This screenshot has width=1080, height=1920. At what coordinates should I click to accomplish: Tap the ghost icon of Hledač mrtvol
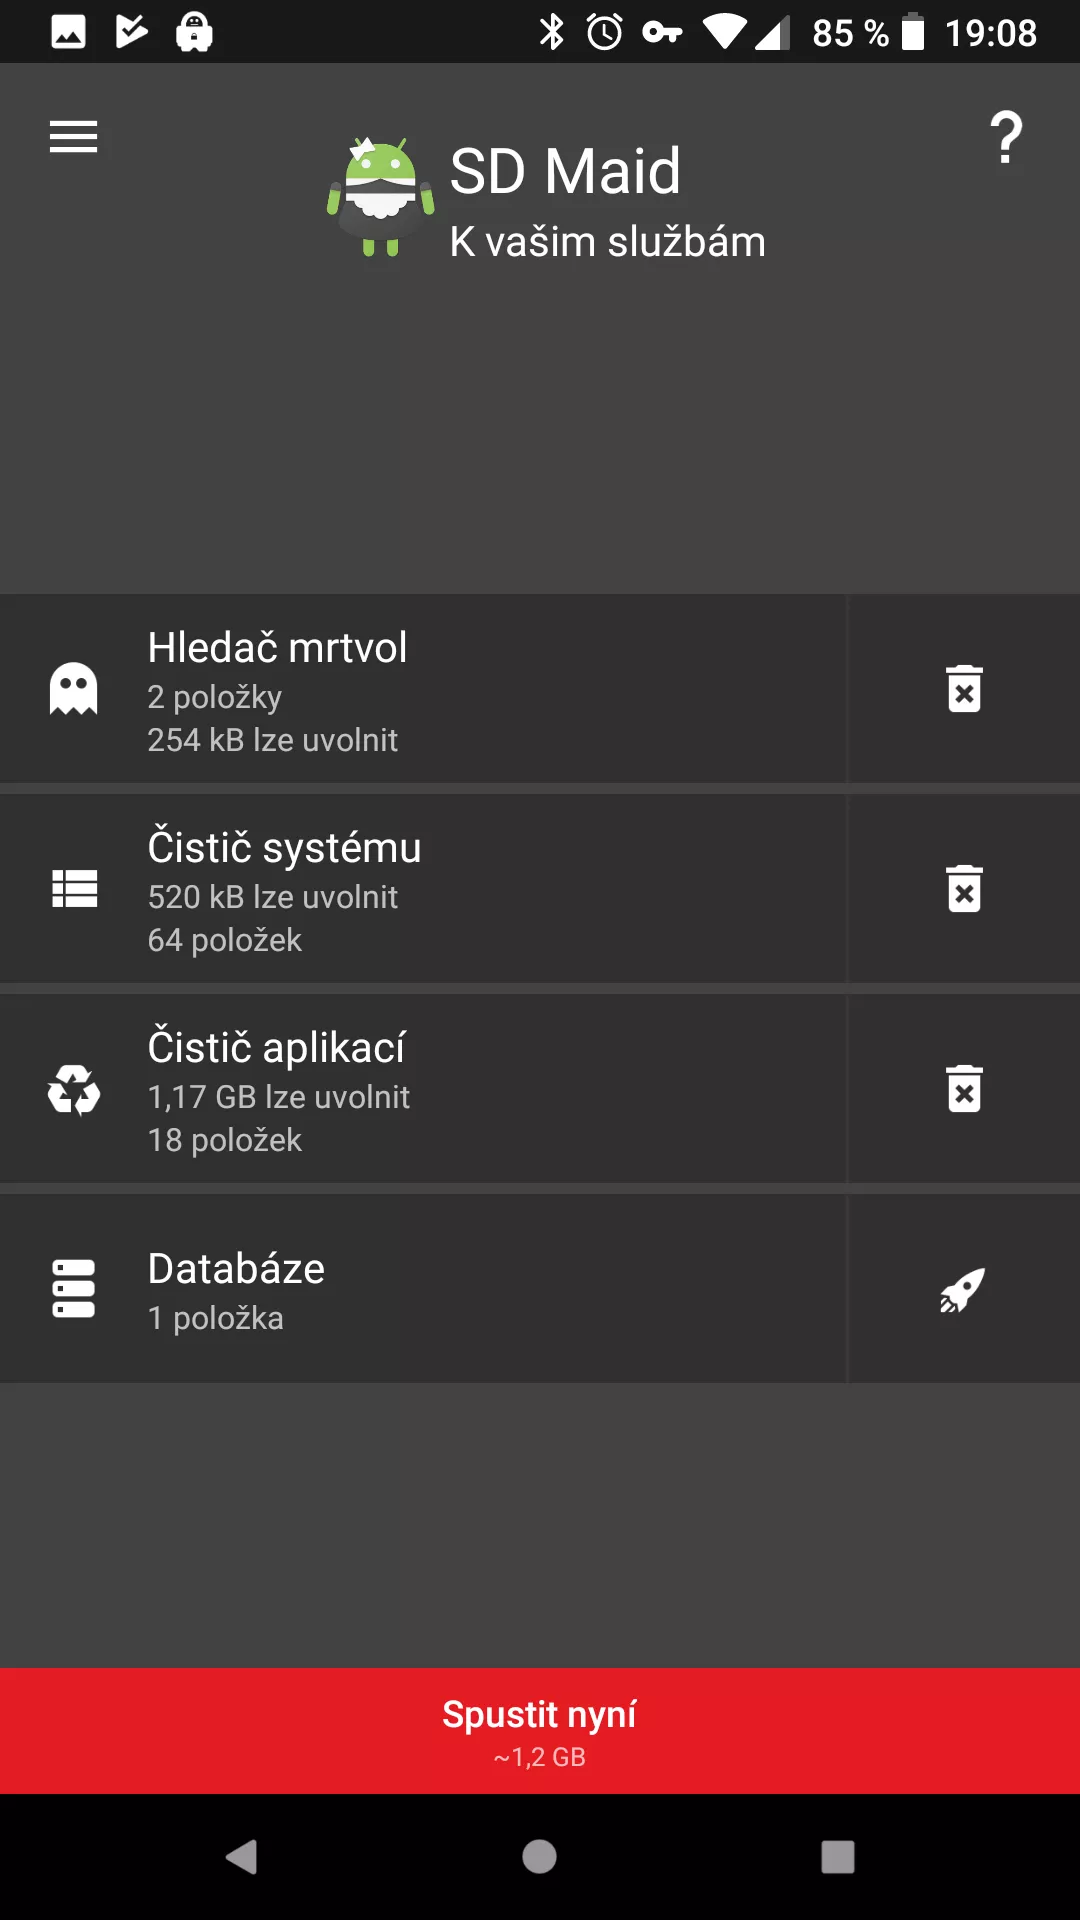[x=74, y=689]
